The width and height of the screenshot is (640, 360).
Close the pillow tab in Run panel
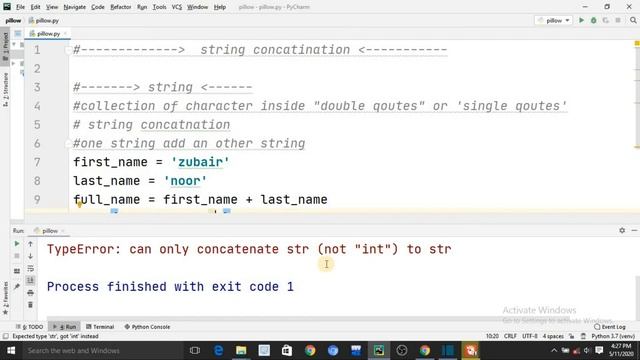[63, 231]
